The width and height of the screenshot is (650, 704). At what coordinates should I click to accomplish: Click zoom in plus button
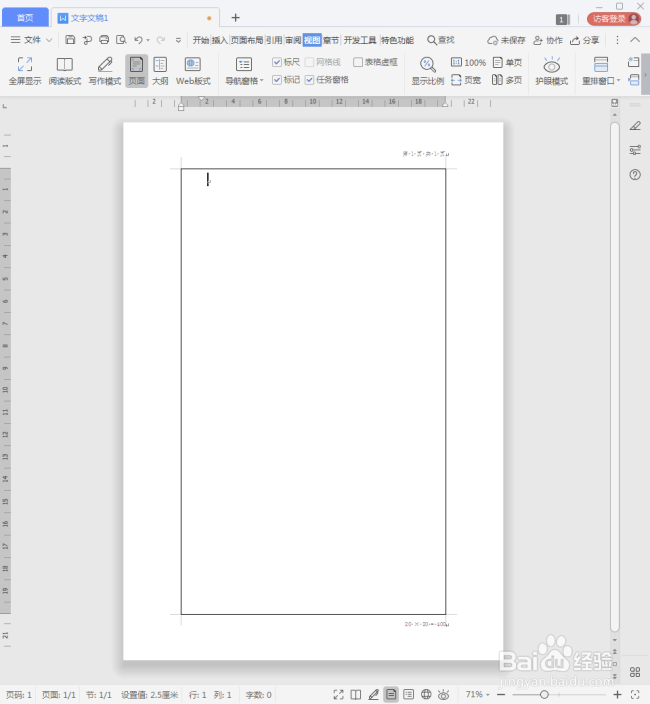click(617, 695)
